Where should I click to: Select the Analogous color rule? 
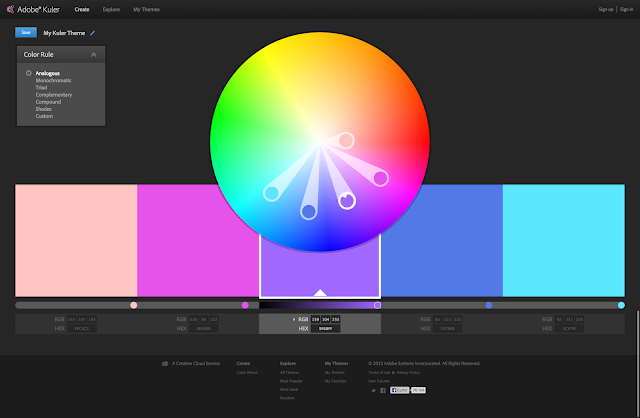tap(47, 73)
